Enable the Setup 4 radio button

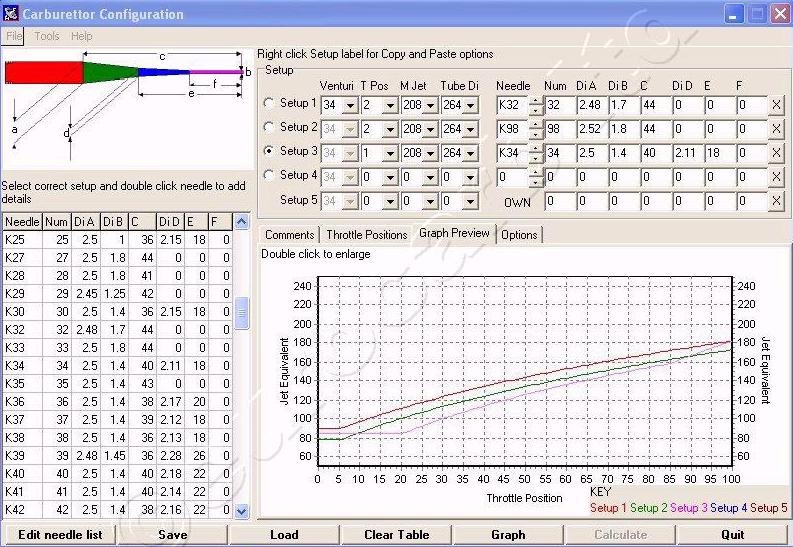point(269,176)
